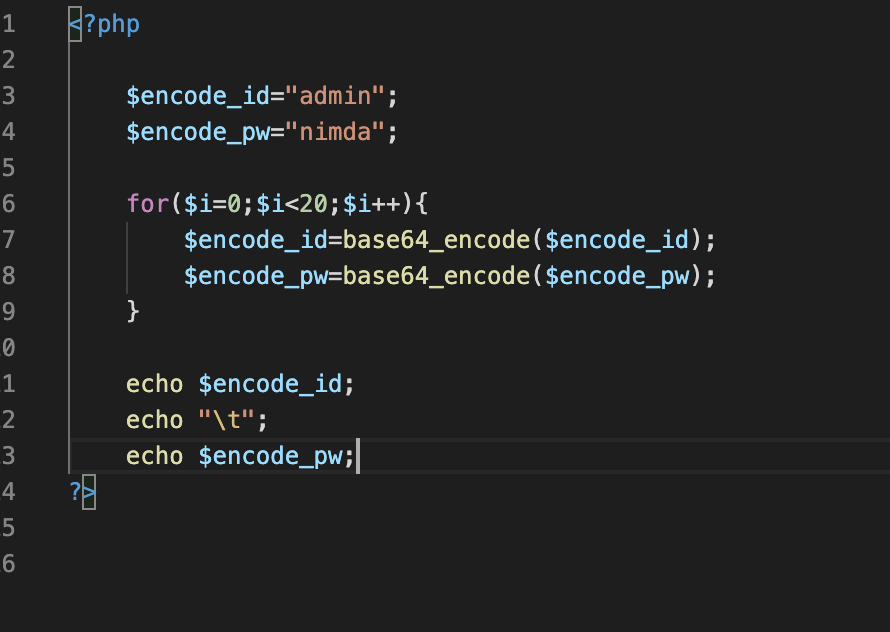Click the closing brace of the for loop
This screenshot has height=632, width=890.
click(133, 311)
